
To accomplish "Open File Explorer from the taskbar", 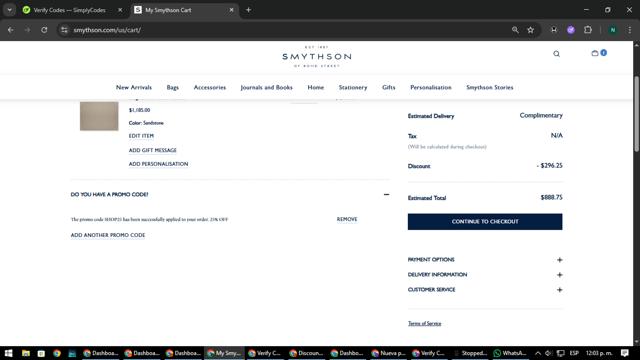I will 26,353.
